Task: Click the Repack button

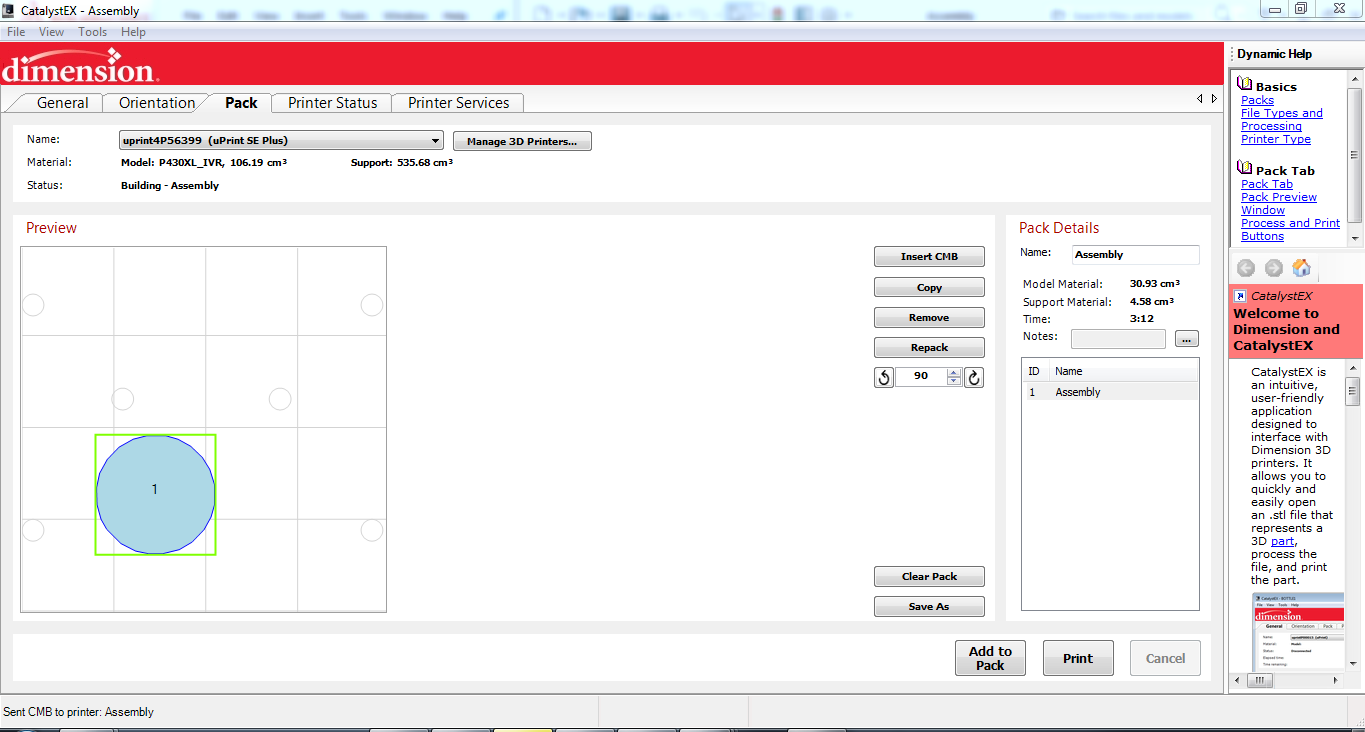Action: (929, 347)
